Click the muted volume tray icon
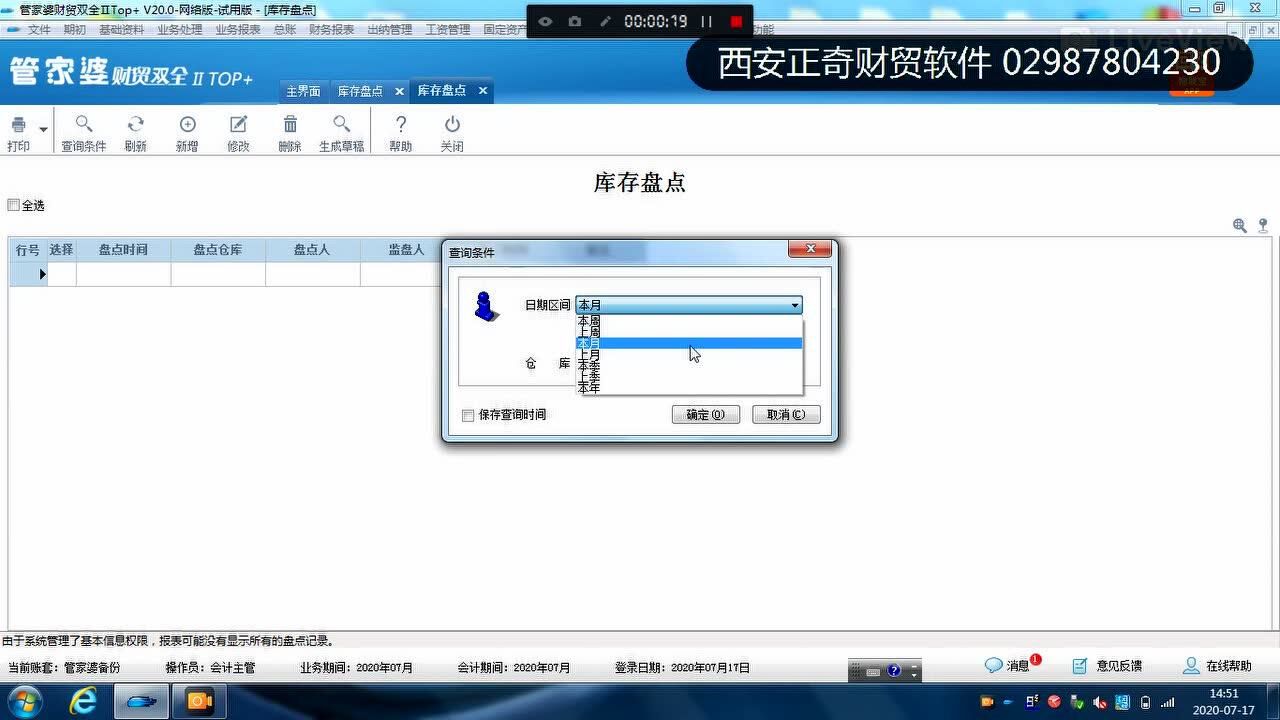1280x720 pixels. coord(1100,702)
